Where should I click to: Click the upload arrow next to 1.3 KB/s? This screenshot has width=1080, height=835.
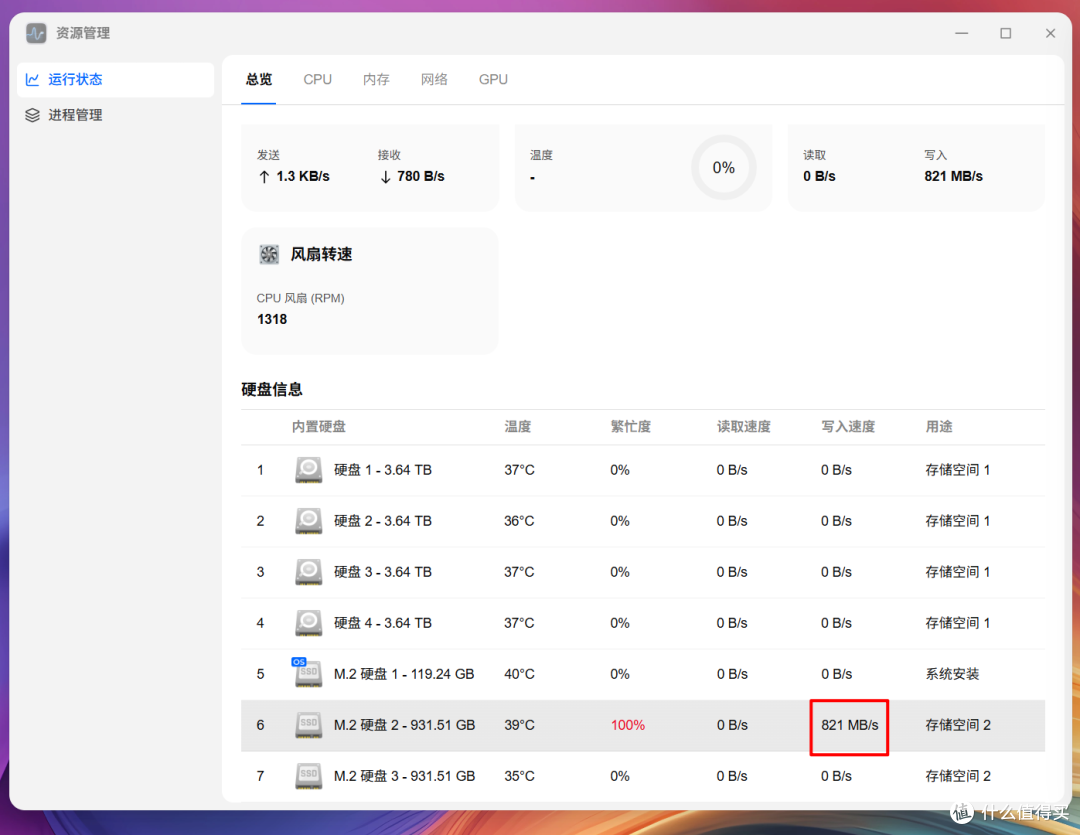[x=264, y=177]
